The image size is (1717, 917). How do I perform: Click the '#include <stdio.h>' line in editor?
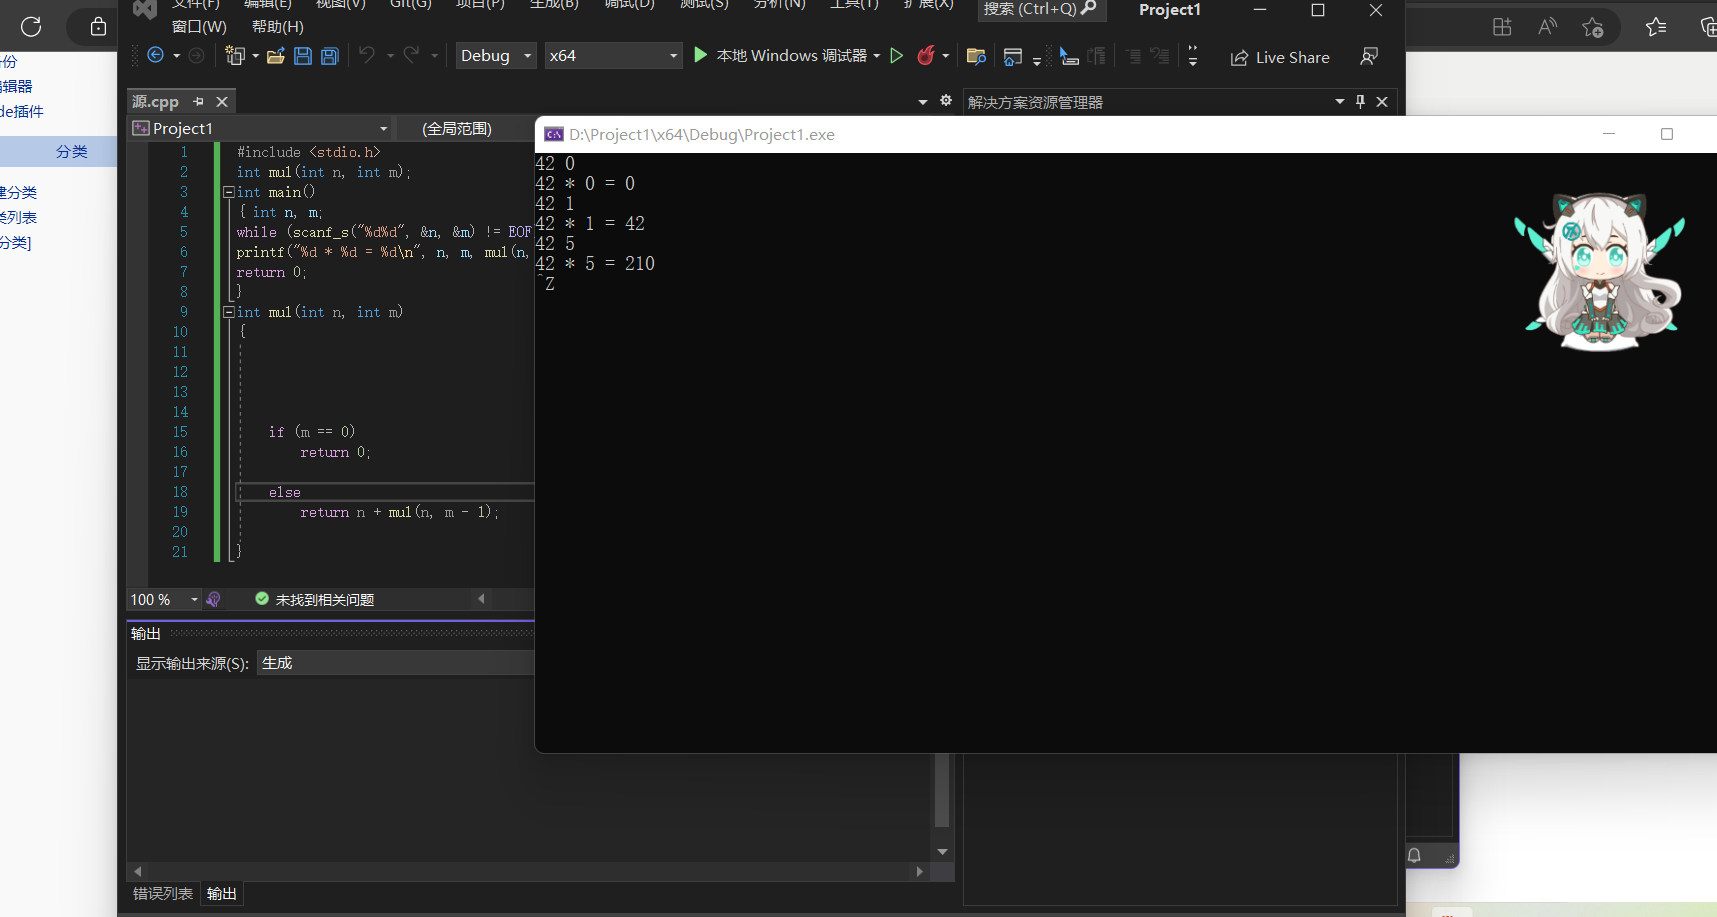tap(308, 152)
